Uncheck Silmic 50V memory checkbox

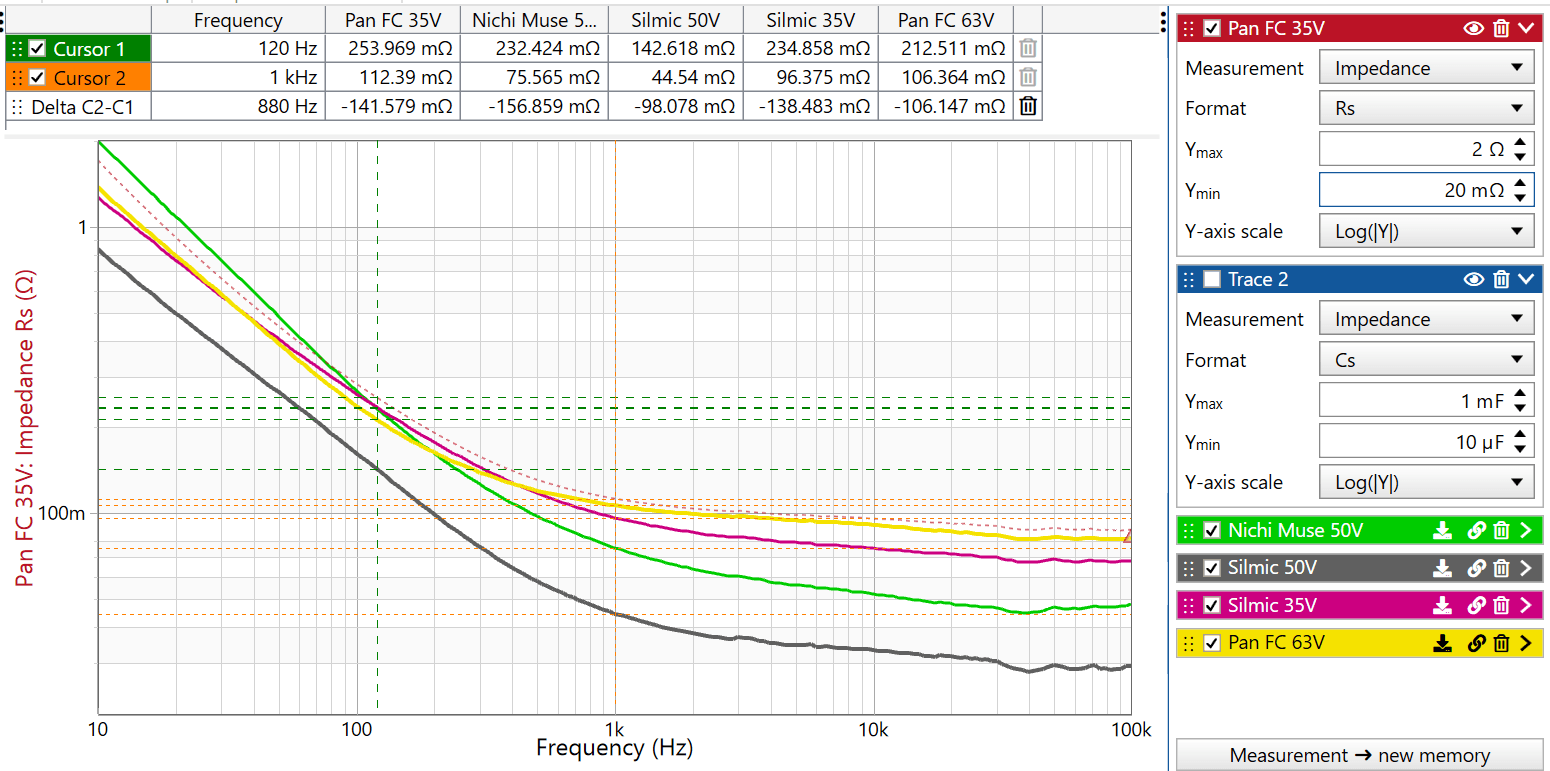pyautogui.click(x=1212, y=568)
